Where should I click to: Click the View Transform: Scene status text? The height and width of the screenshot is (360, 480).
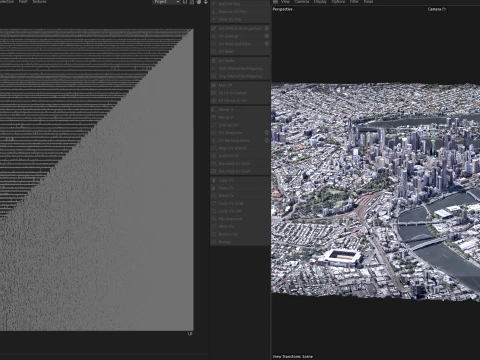pos(293,357)
